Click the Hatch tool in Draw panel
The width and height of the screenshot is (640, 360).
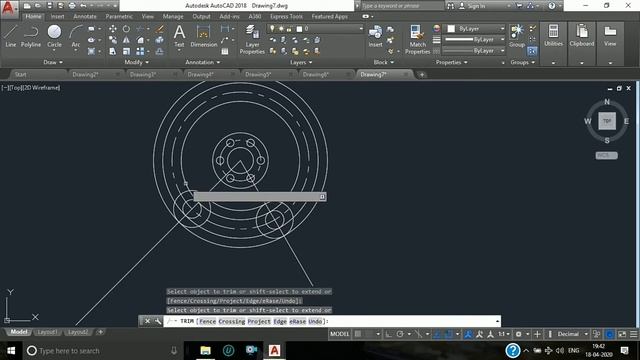coord(91,51)
